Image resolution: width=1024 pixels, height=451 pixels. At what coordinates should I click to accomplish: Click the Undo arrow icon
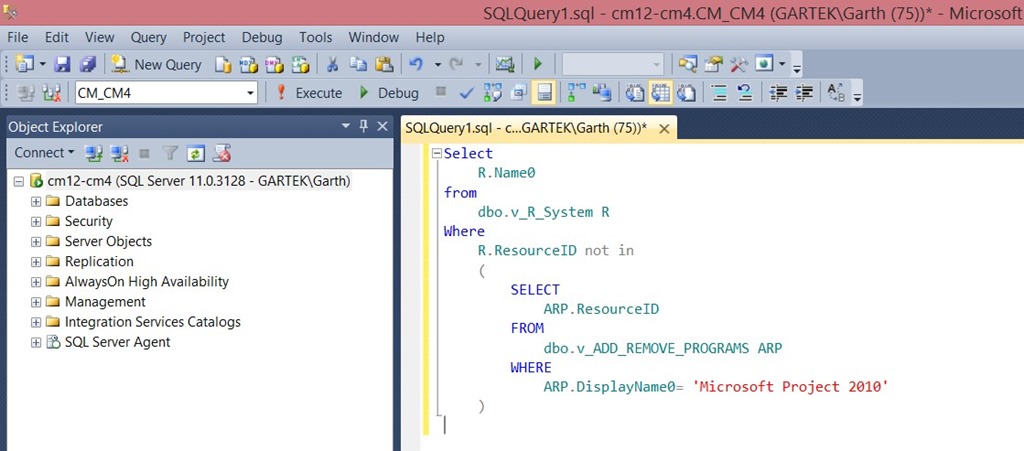click(416, 64)
